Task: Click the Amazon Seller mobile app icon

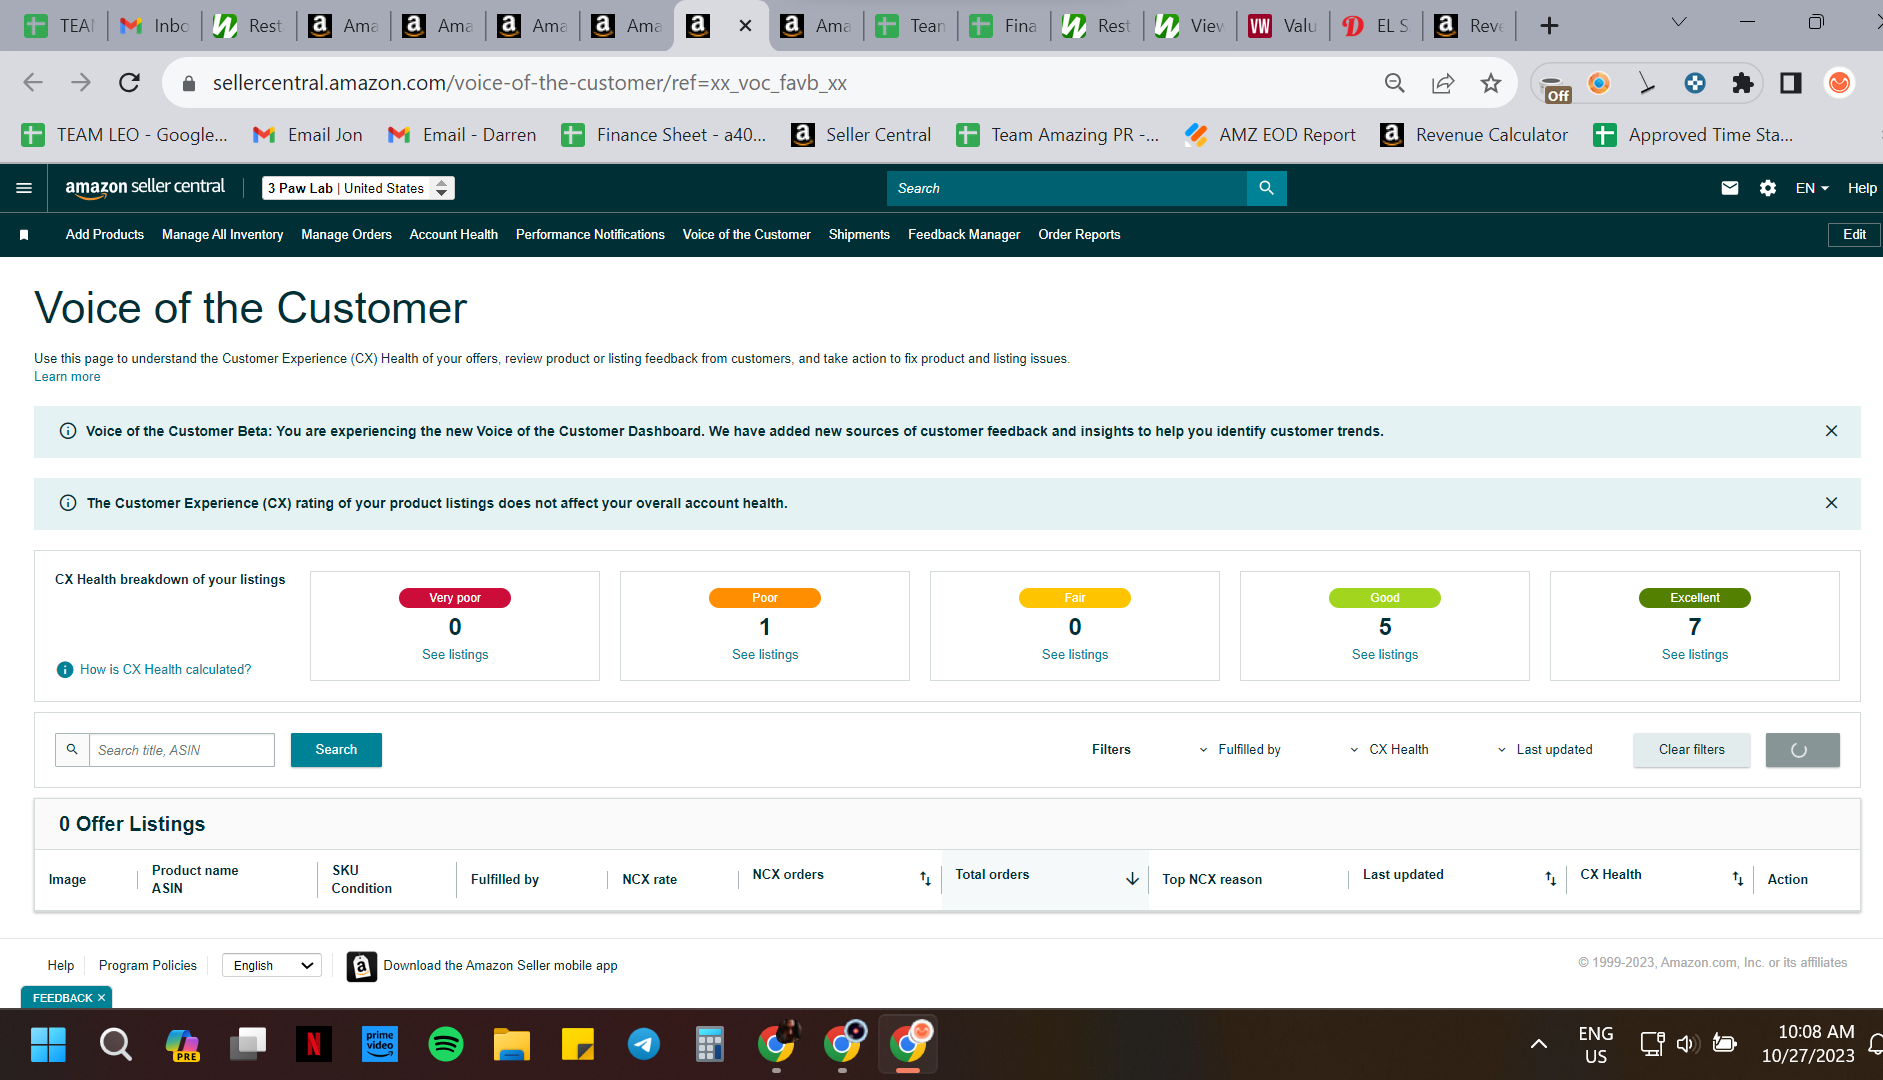Action: pos(362,966)
